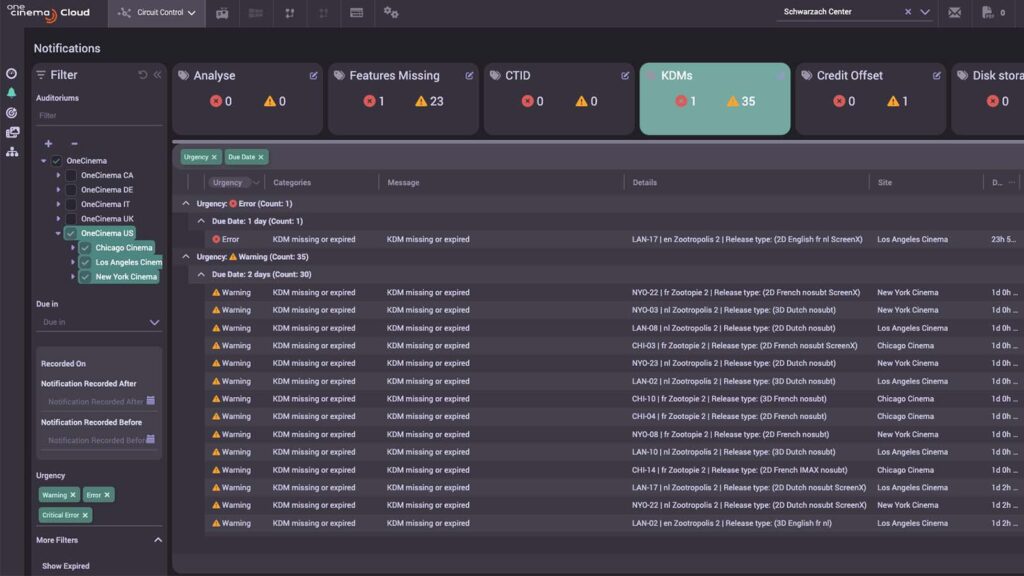The height and width of the screenshot is (576, 1024).
Task: Click the Auditoriums filter text field
Action: pos(98,116)
